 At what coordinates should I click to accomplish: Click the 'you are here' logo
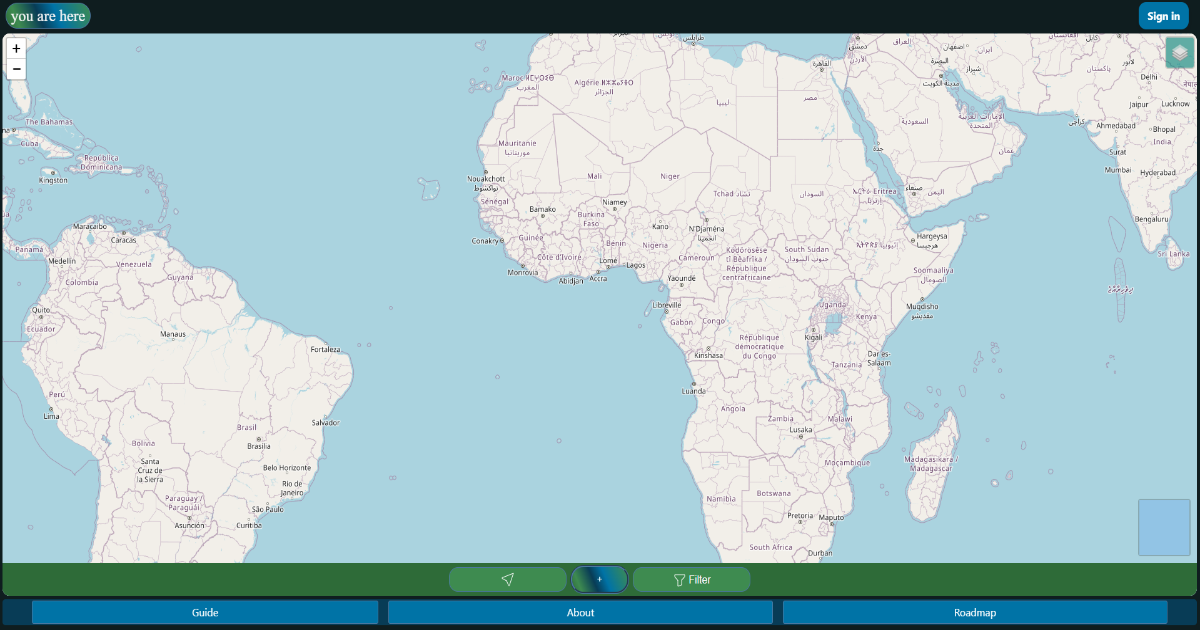47,16
